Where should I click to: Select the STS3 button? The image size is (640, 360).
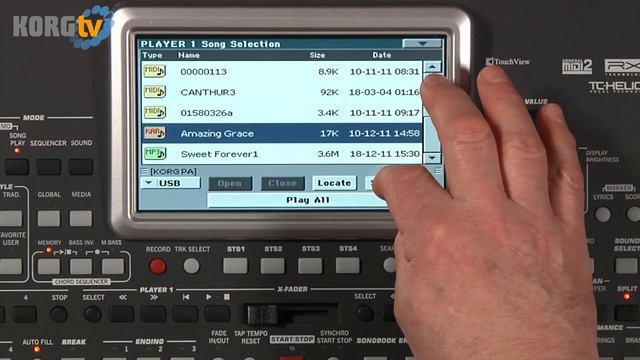tap(310, 266)
